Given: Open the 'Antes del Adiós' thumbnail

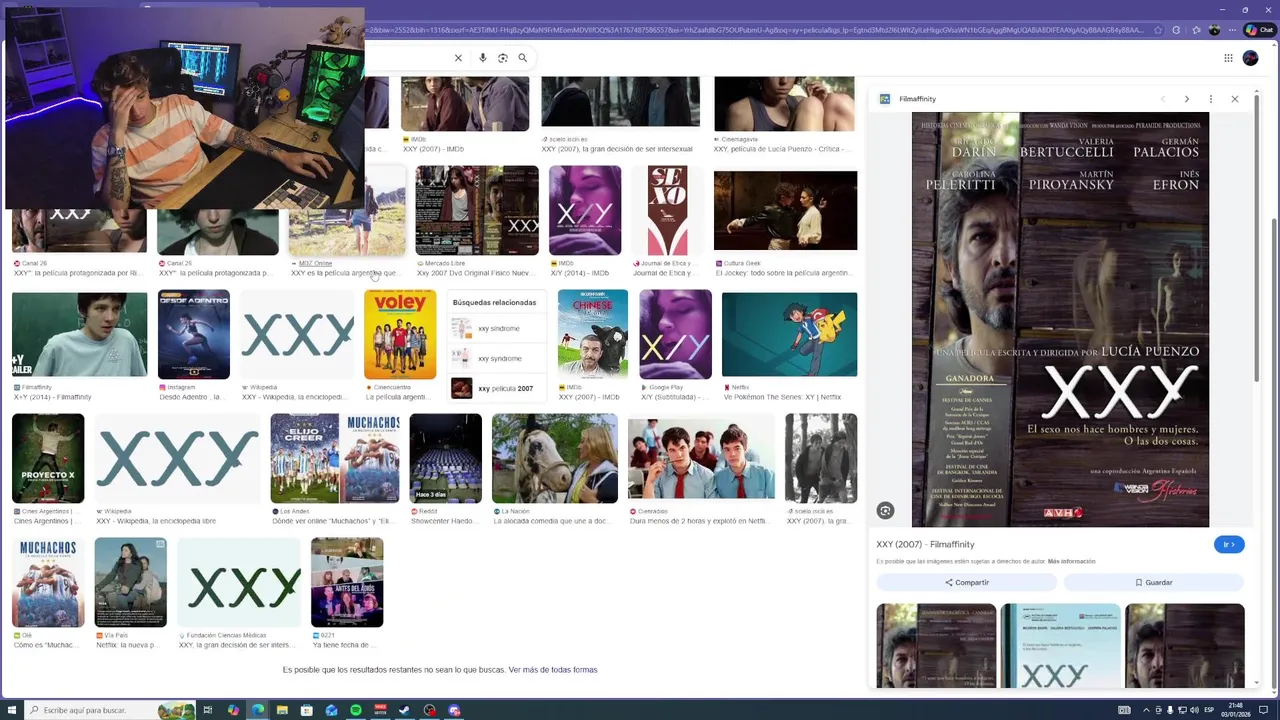Looking at the screenshot, I should (x=347, y=582).
